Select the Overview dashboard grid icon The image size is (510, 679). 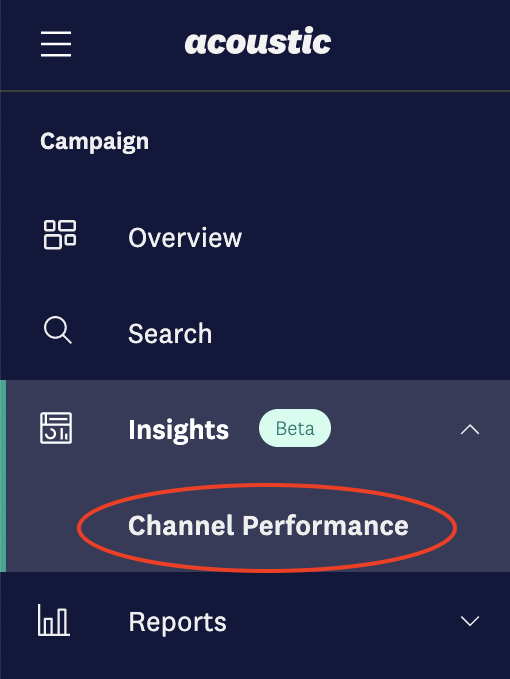click(60, 235)
